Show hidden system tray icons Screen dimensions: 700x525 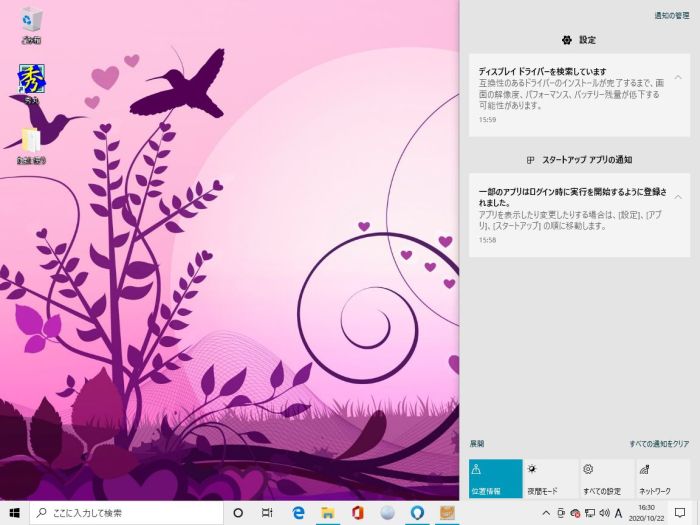click(546, 513)
